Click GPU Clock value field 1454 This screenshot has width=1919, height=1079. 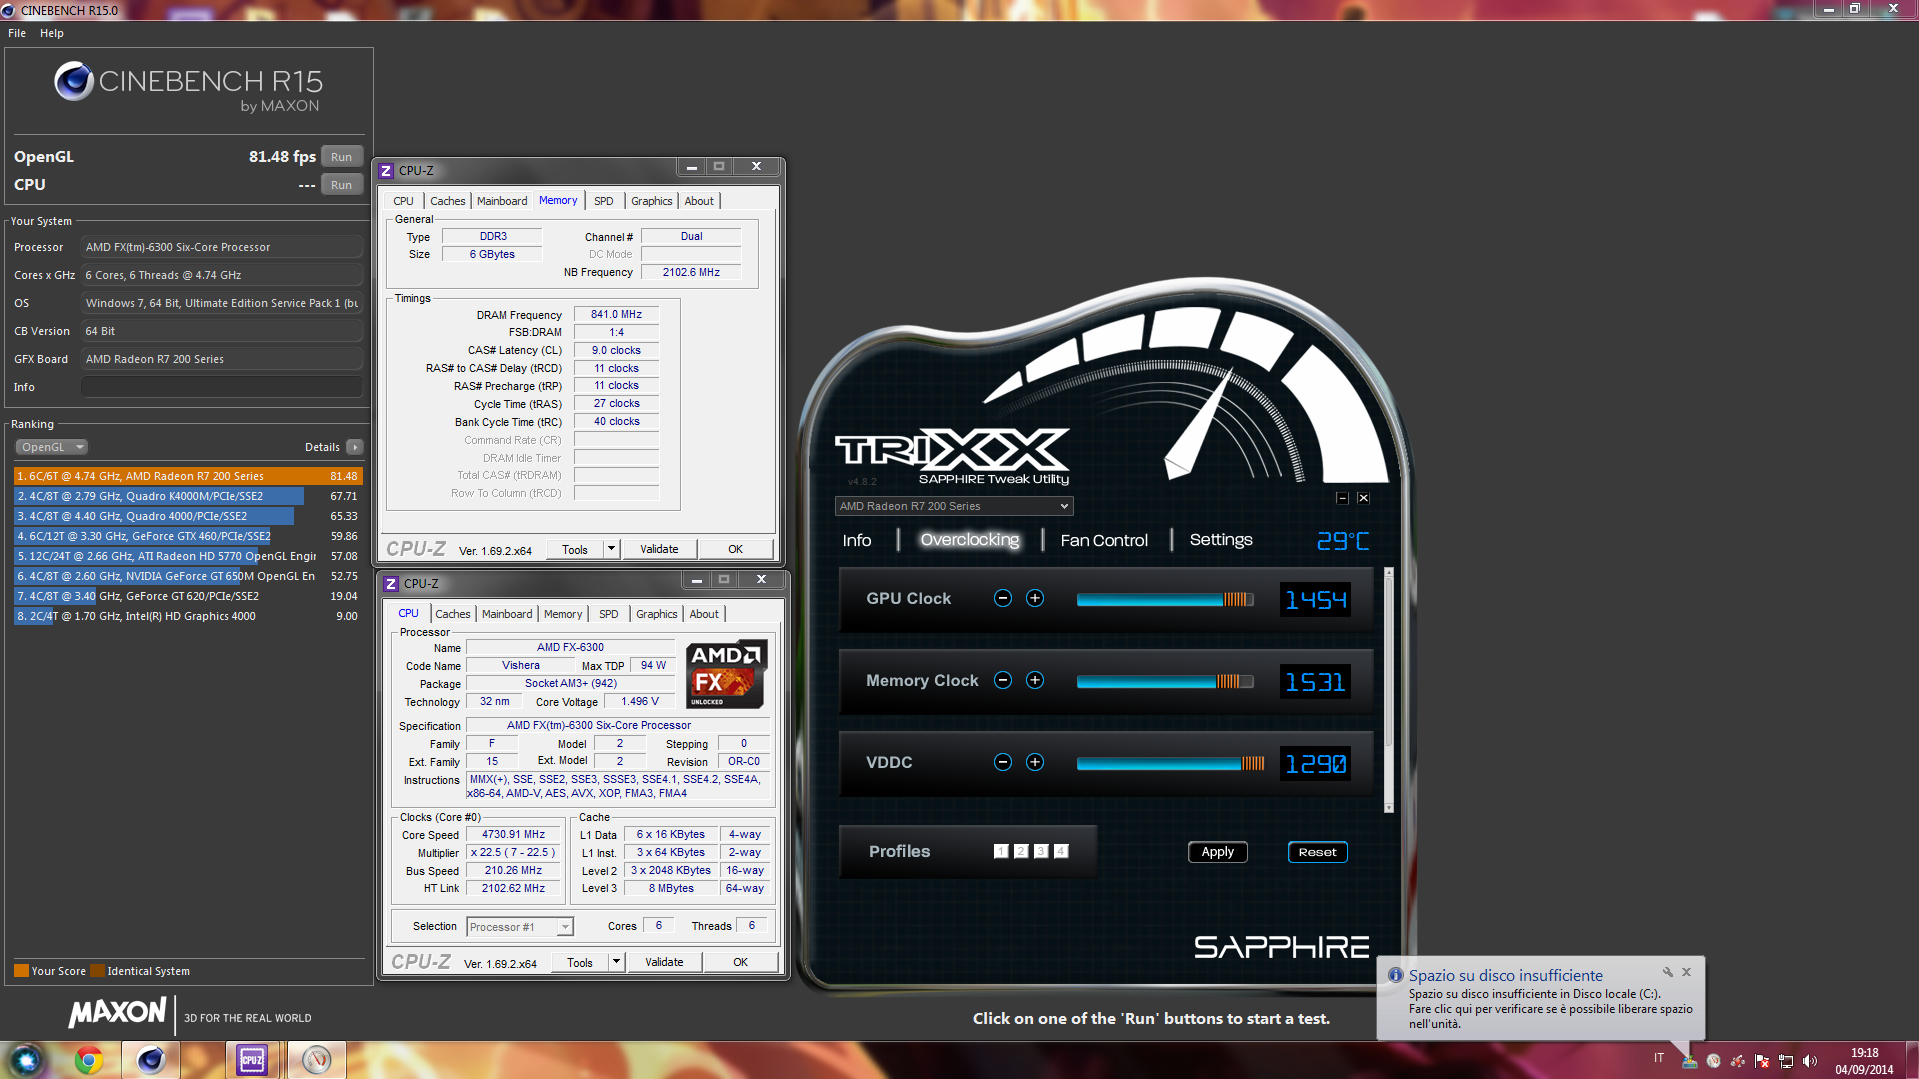1315,599
